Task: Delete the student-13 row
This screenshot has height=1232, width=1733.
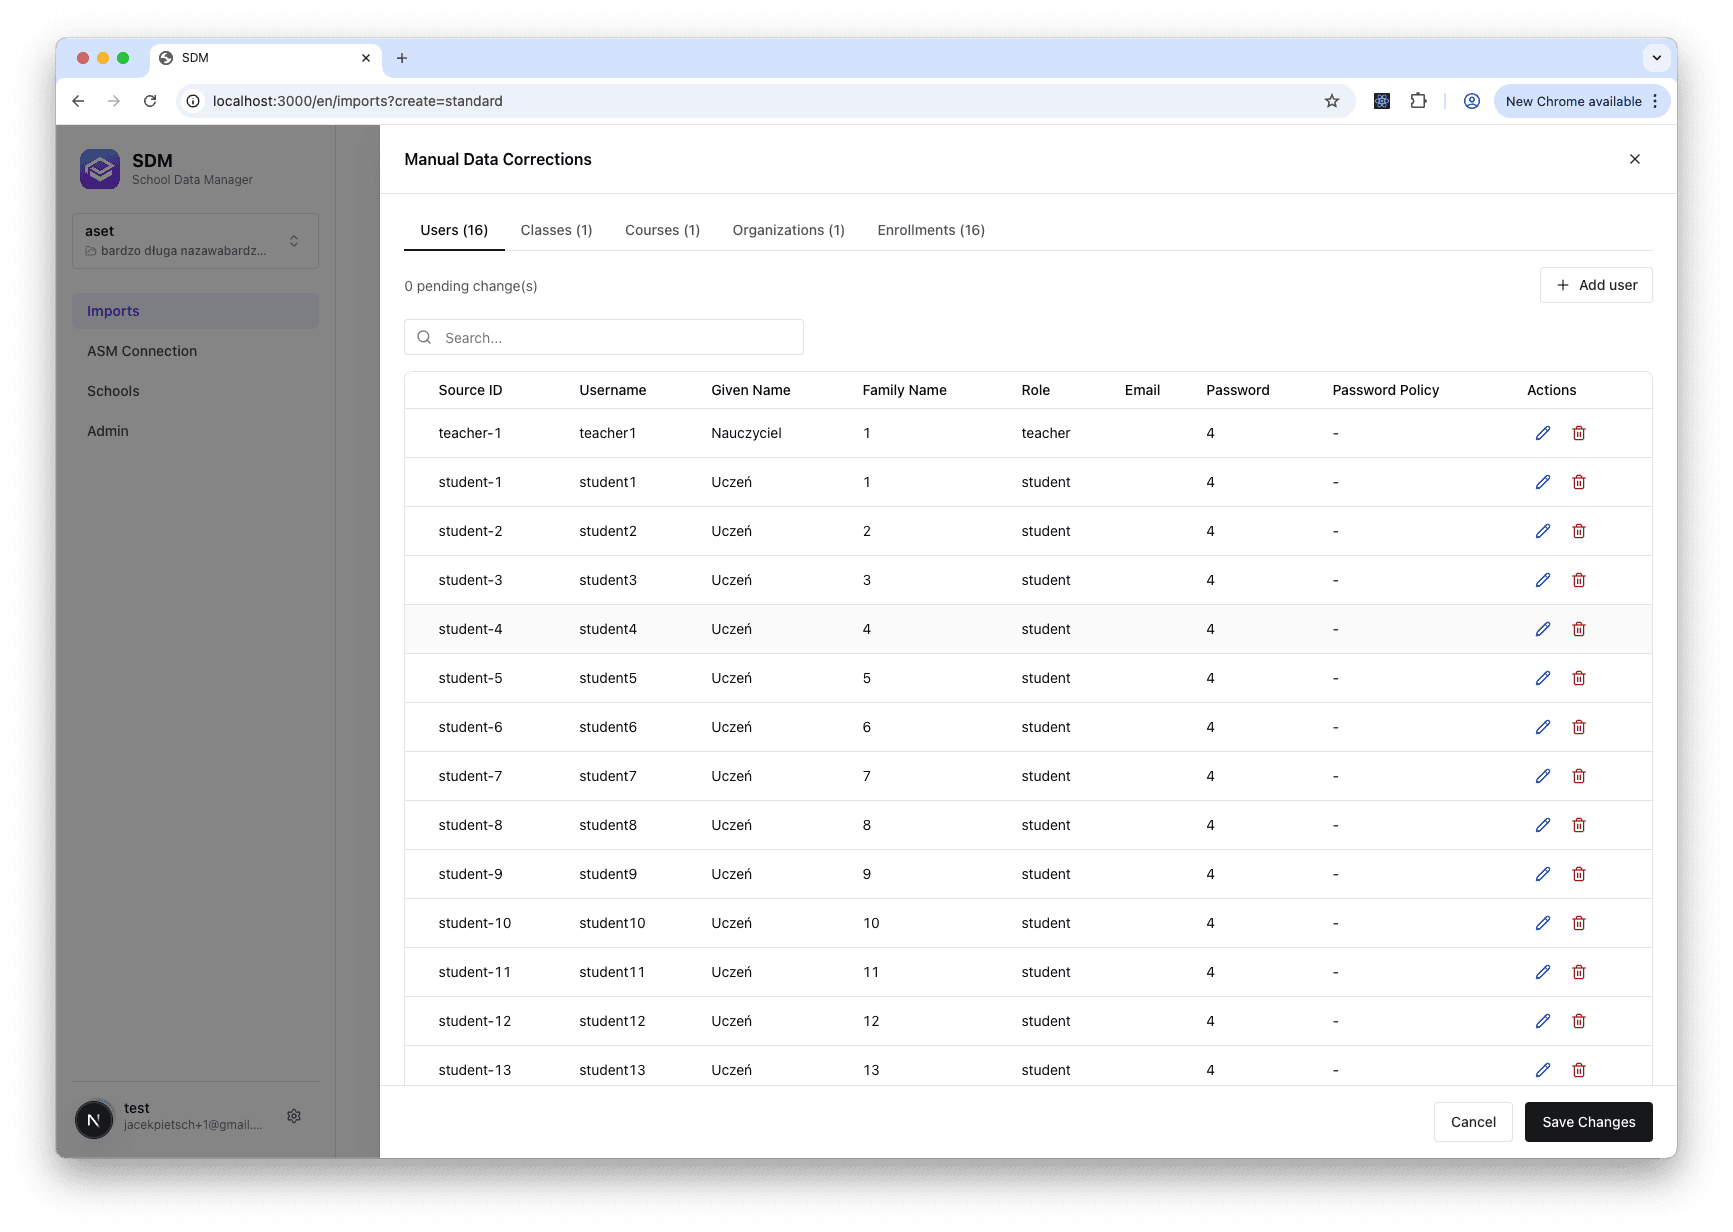Action: [1579, 1070]
